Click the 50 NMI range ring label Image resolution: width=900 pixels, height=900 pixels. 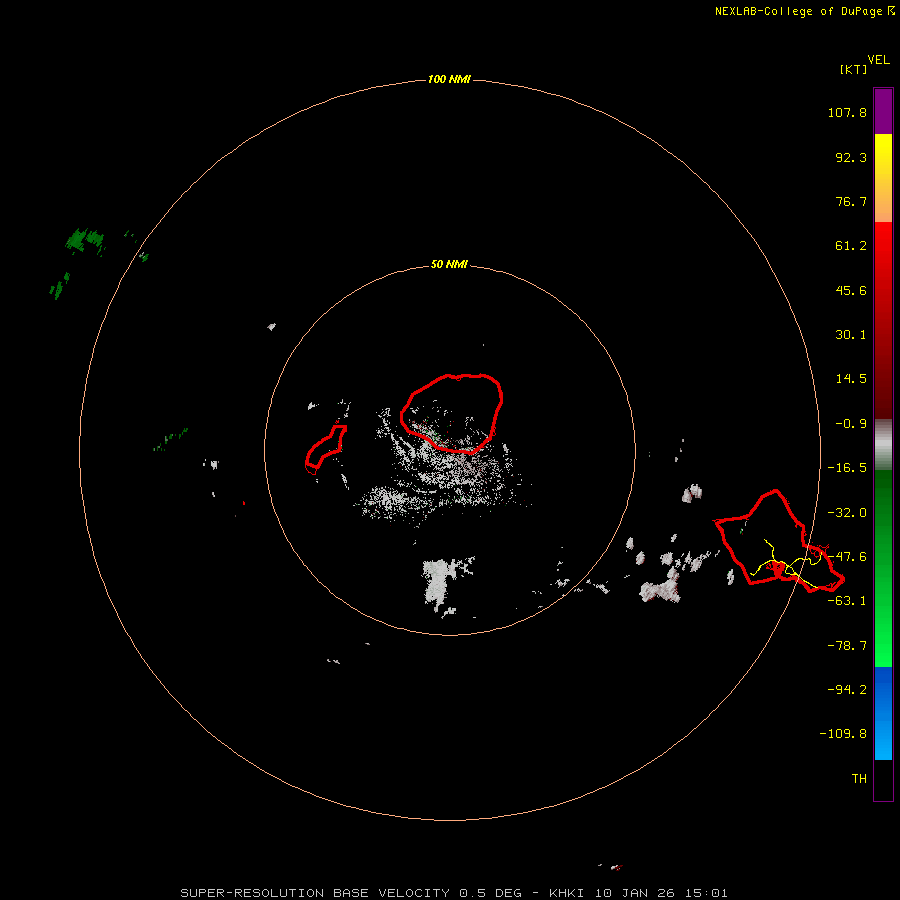[x=449, y=264]
